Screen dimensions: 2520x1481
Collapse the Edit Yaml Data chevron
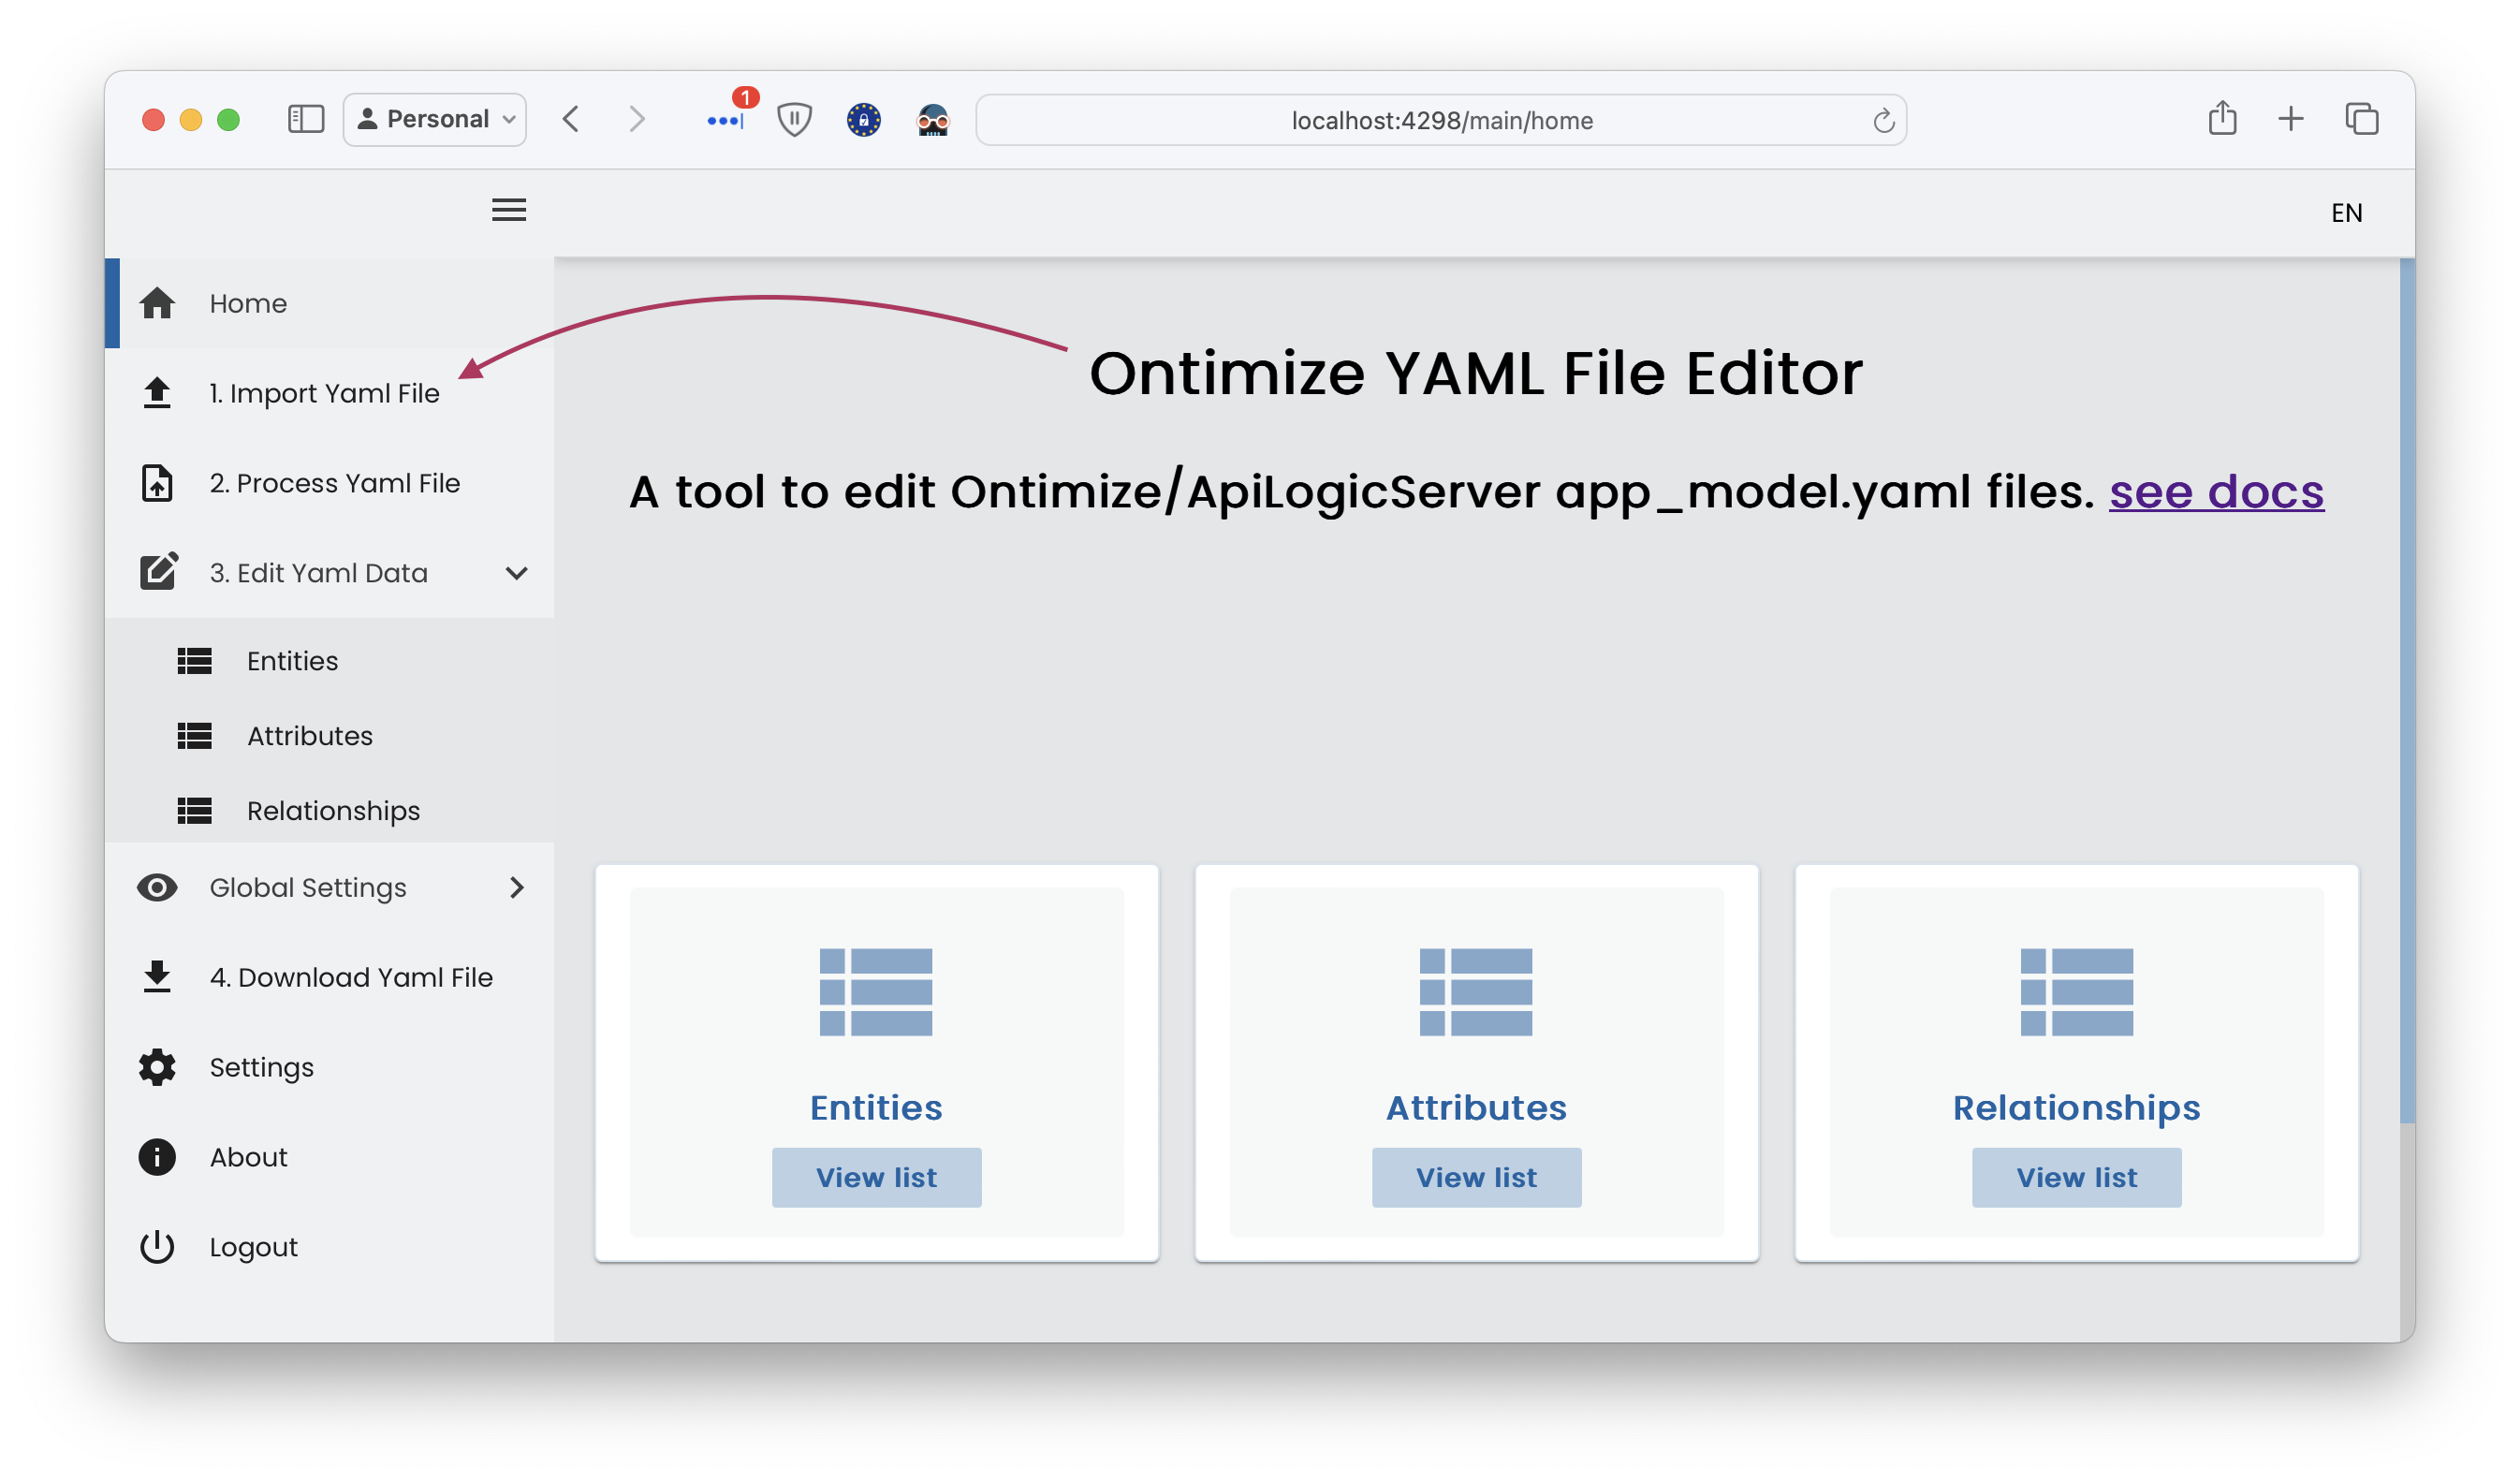coord(517,573)
